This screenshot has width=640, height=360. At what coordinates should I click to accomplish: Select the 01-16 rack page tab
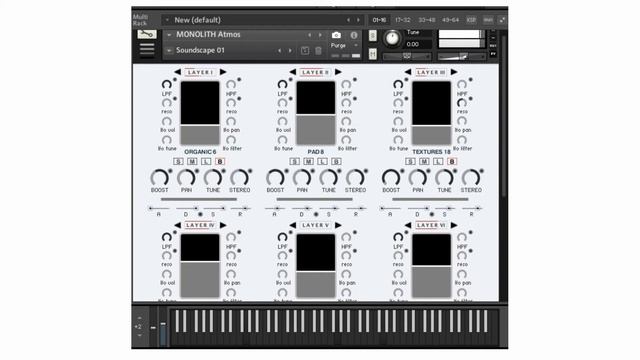pos(379,20)
